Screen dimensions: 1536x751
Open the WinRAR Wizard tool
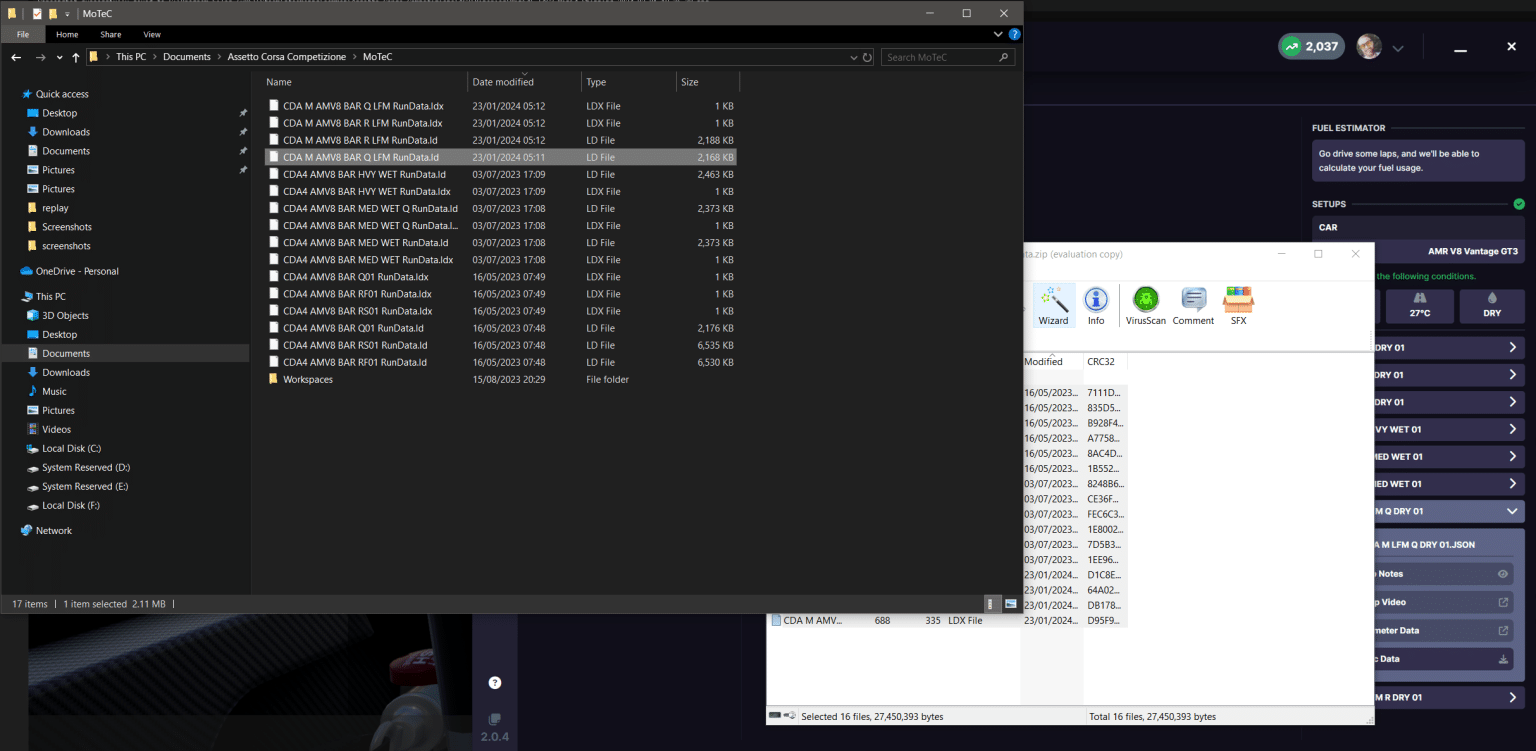pos(1053,305)
